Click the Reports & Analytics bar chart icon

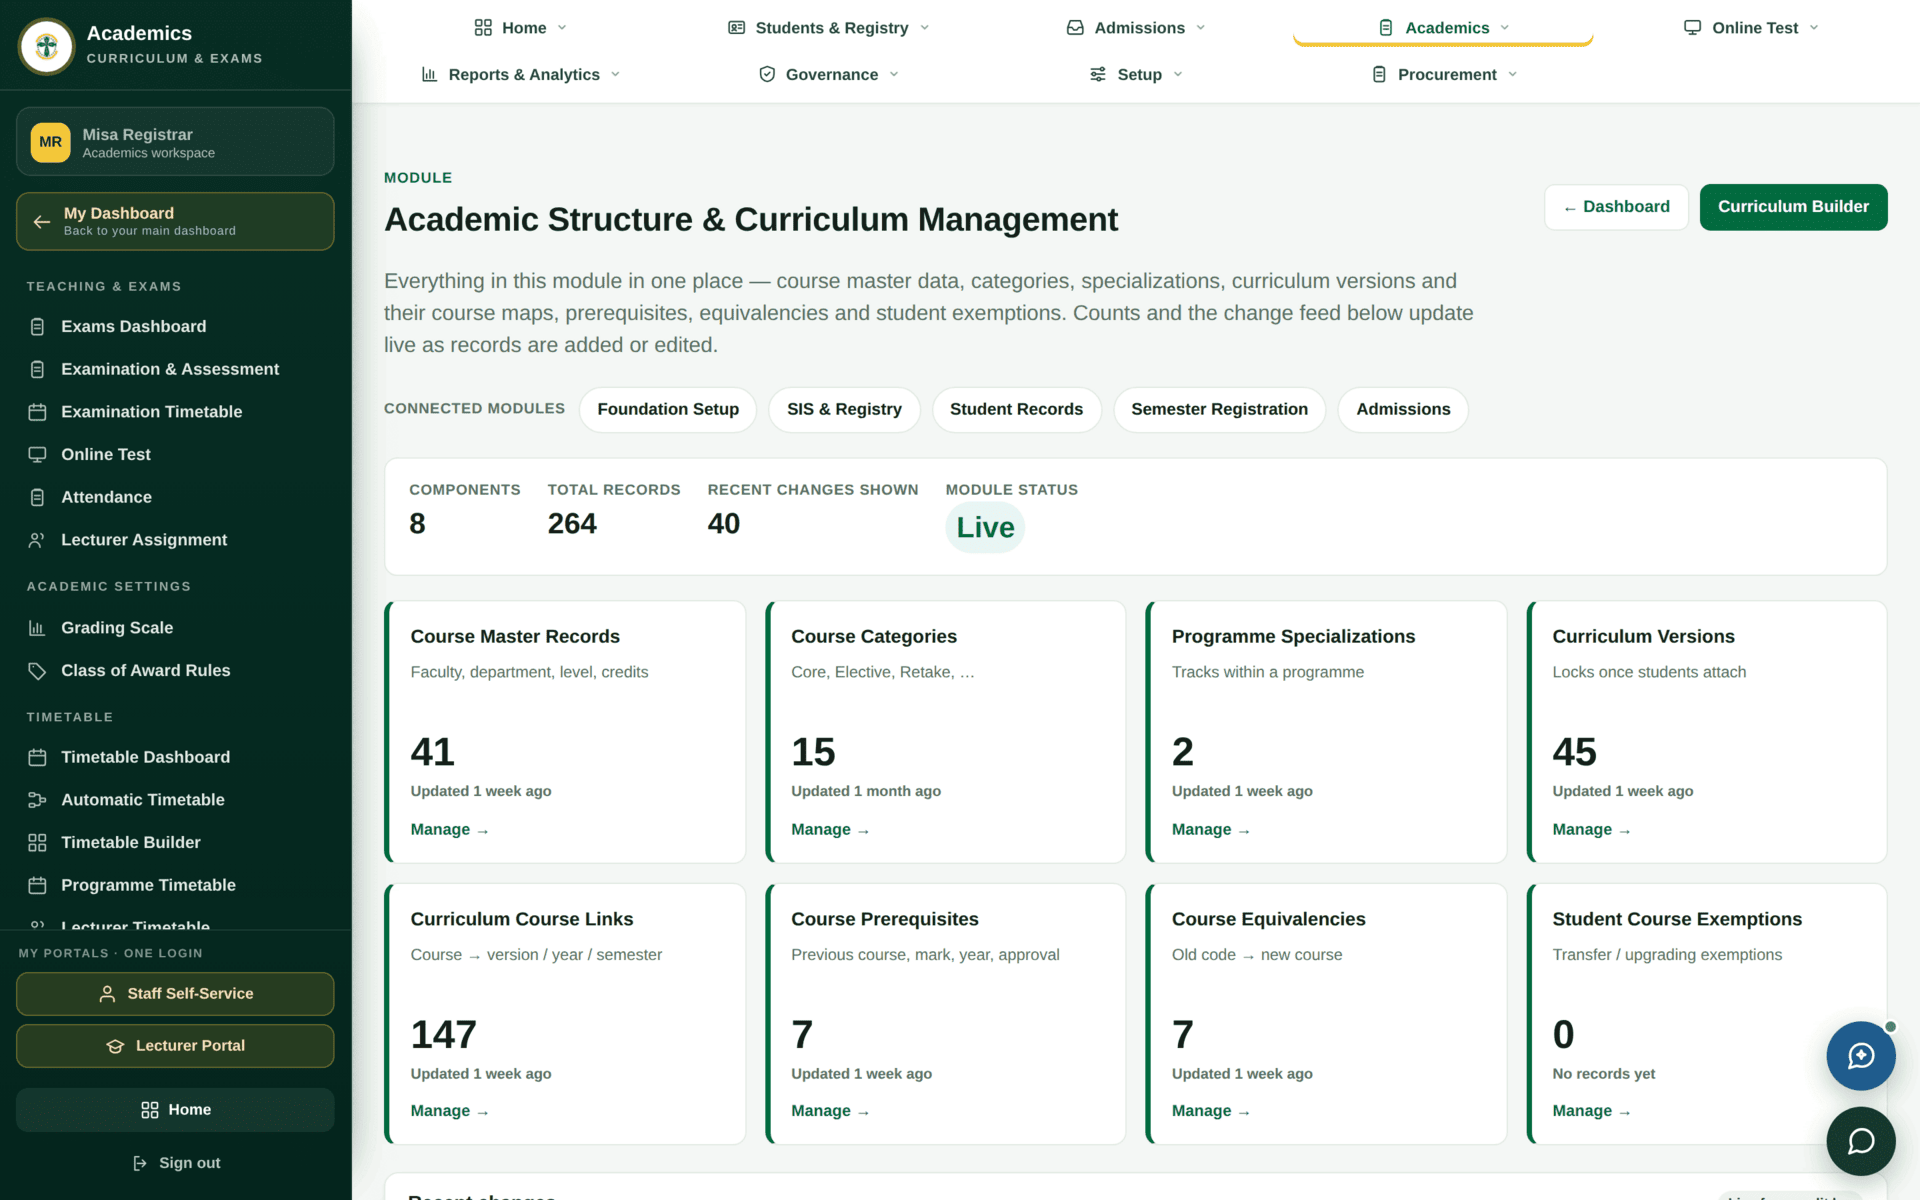point(430,74)
